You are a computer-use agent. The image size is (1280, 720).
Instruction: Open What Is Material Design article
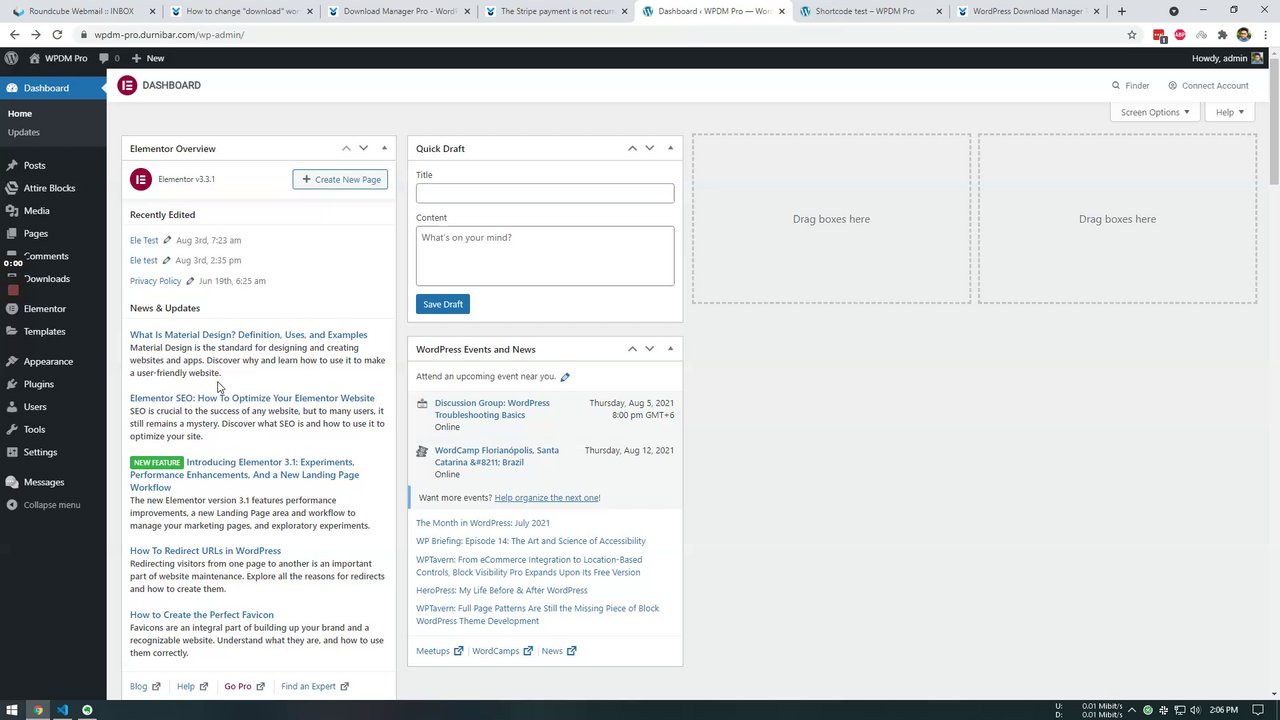(x=248, y=335)
